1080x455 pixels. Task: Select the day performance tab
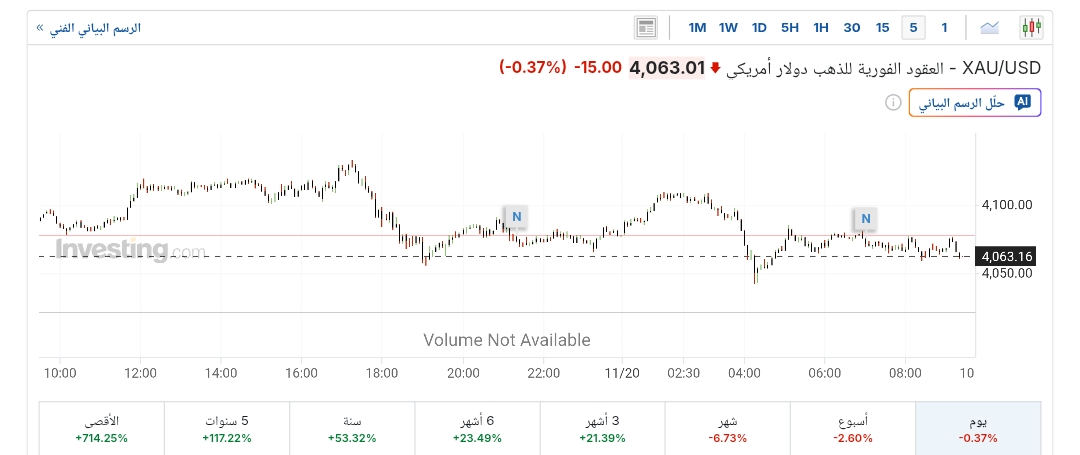(x=978, y=429)
